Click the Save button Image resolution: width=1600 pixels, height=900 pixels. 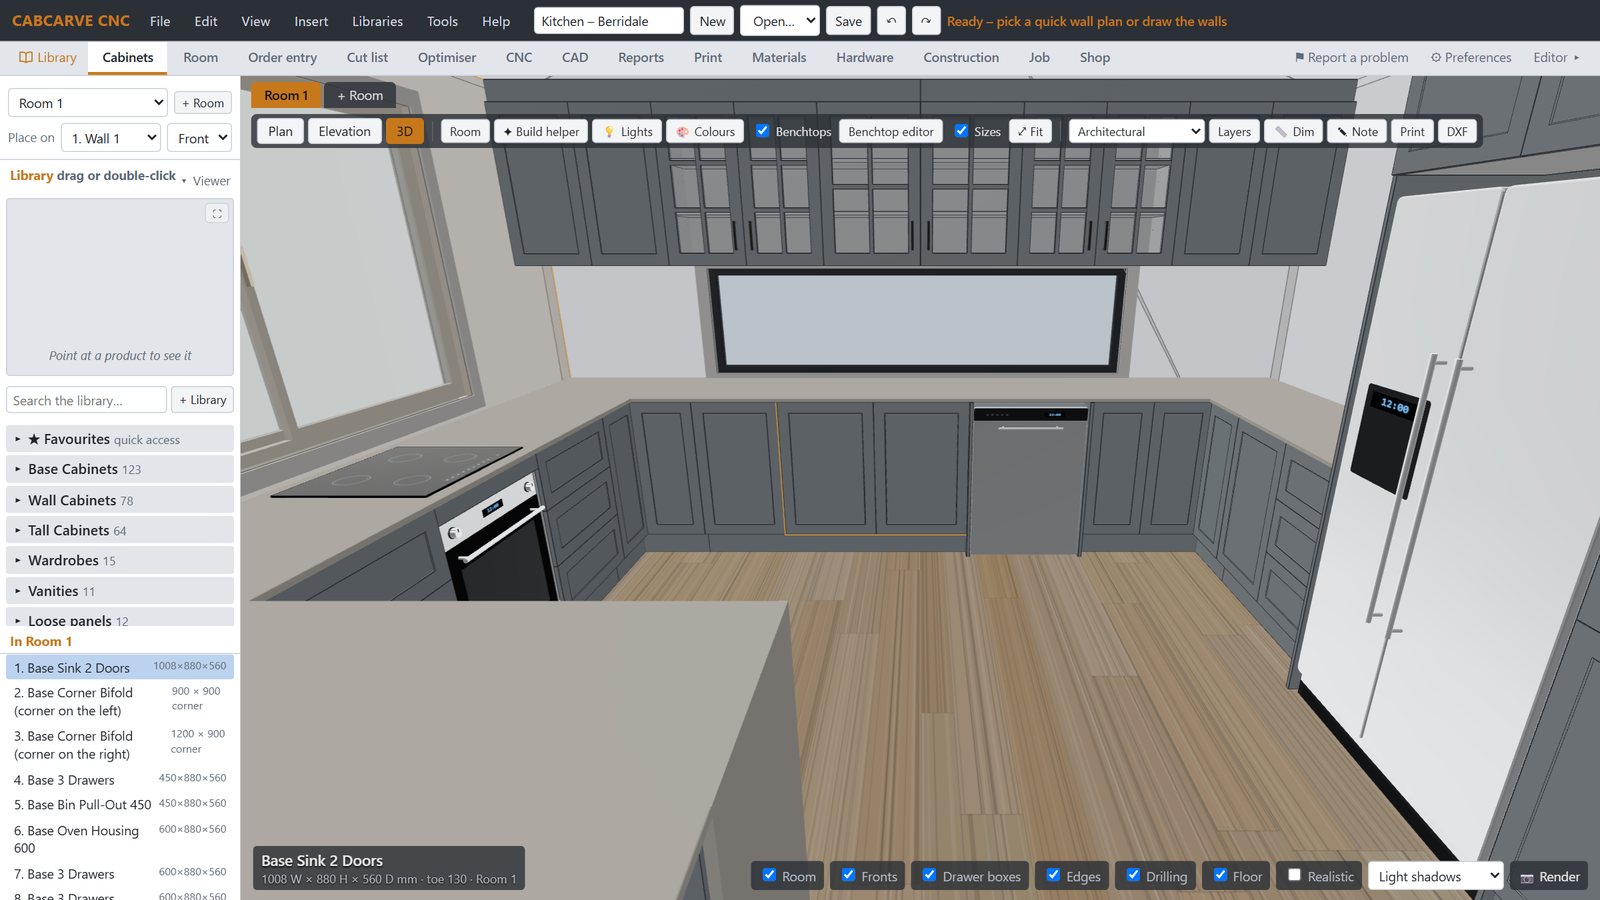coord(848,21)
